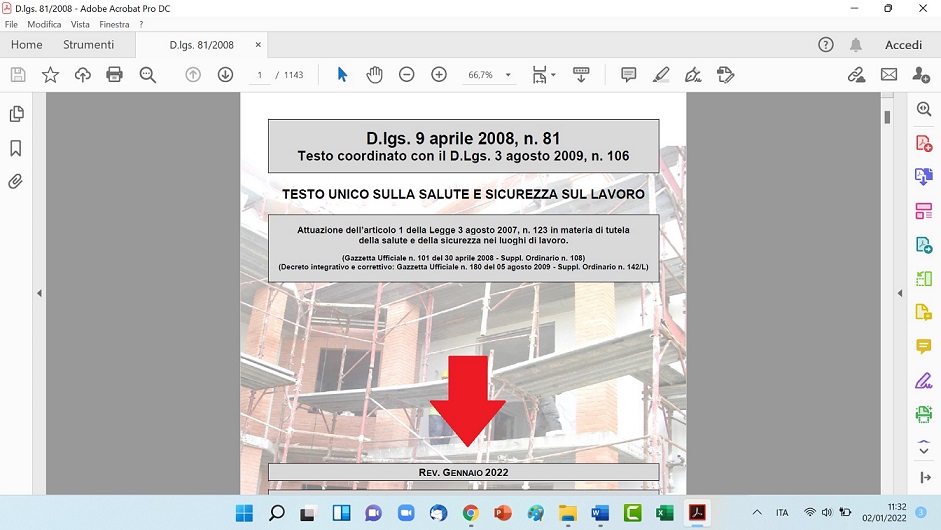This screenshot has width=941, height=530.
Task: Open the zoom level 66,7% dropdown
Action: pyautogui.click(x=508, y=75)
